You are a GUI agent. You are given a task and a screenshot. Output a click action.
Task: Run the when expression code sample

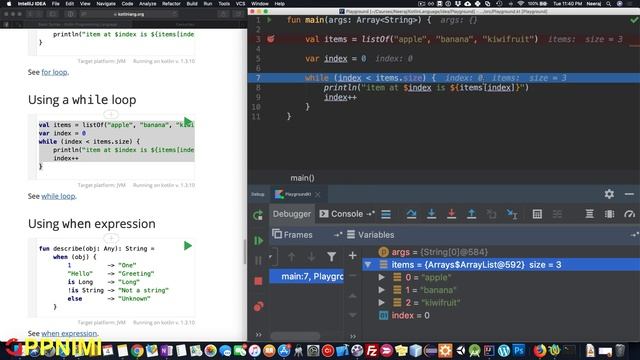pos(188,246)
